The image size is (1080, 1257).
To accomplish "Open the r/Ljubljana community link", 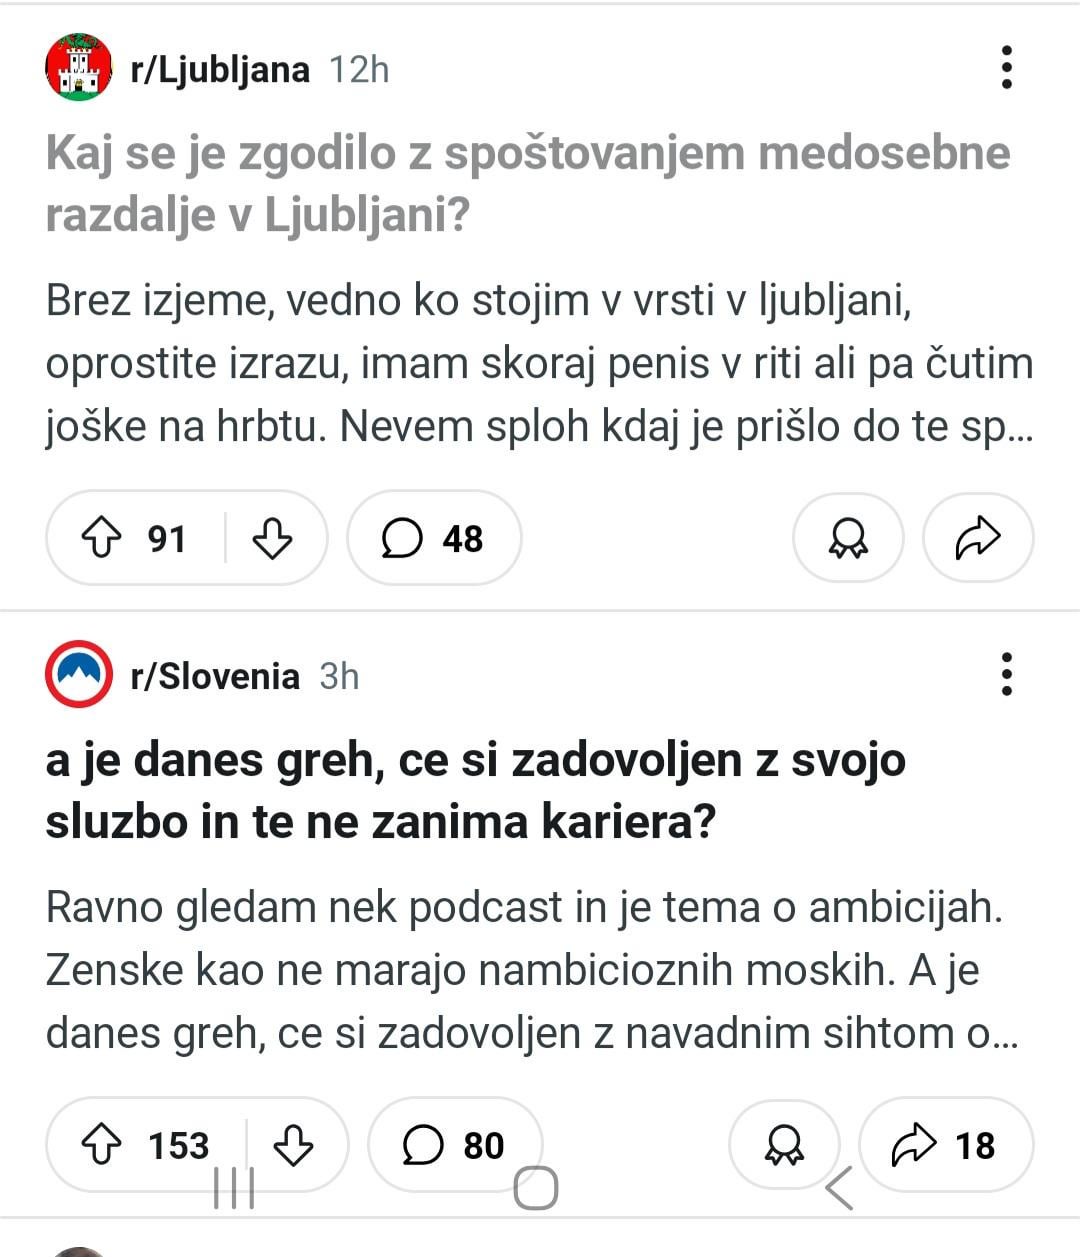I will [x=220, y=69].
